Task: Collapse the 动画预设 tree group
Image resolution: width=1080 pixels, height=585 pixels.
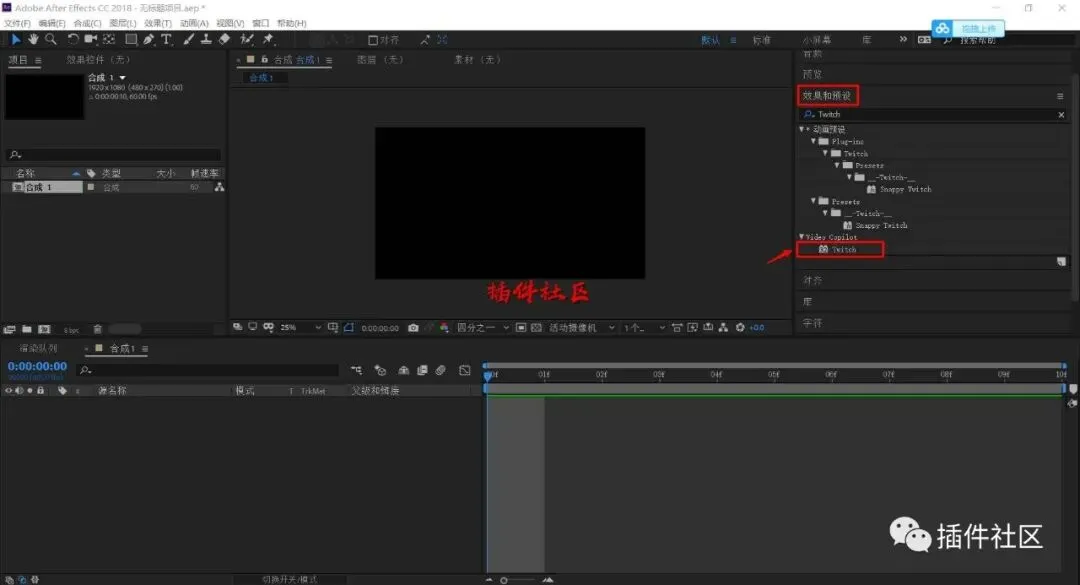Action: [802, 129]
